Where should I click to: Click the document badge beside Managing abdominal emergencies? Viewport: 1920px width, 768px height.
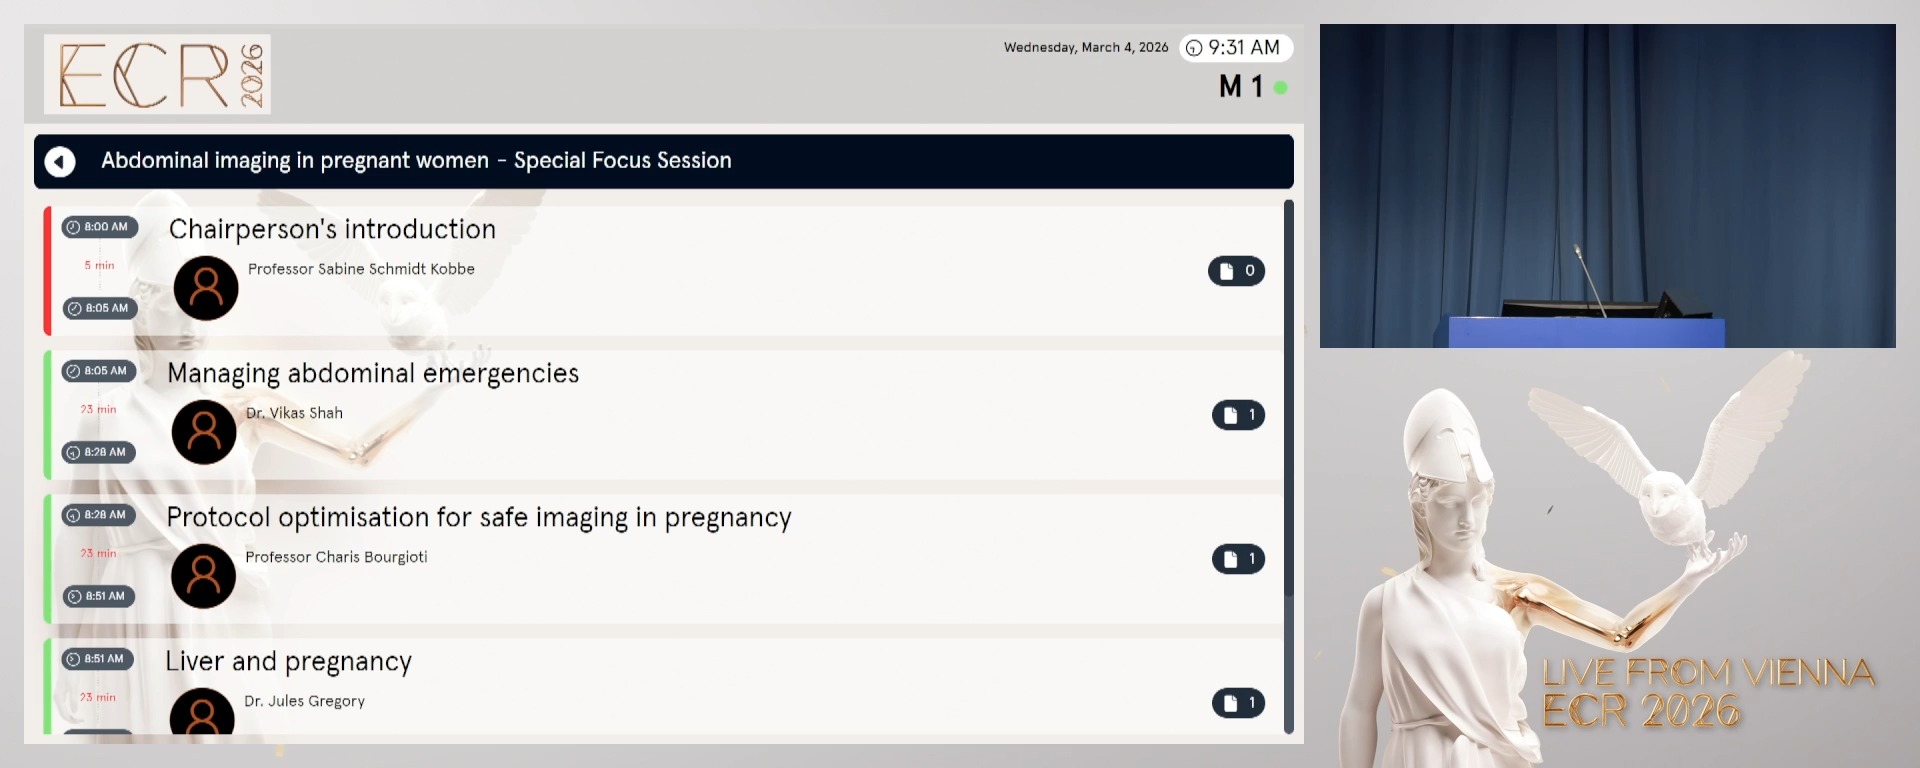[x=1238, y=414]
